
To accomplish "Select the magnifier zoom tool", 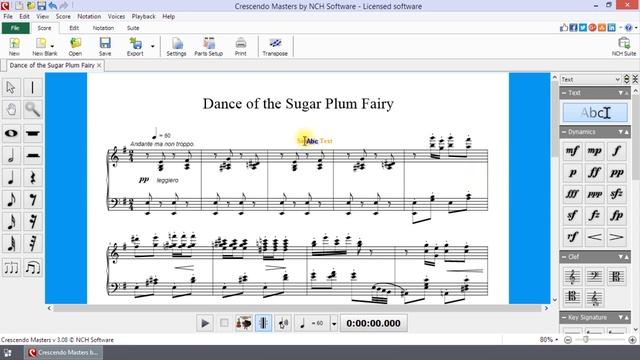I will point(33,110).
